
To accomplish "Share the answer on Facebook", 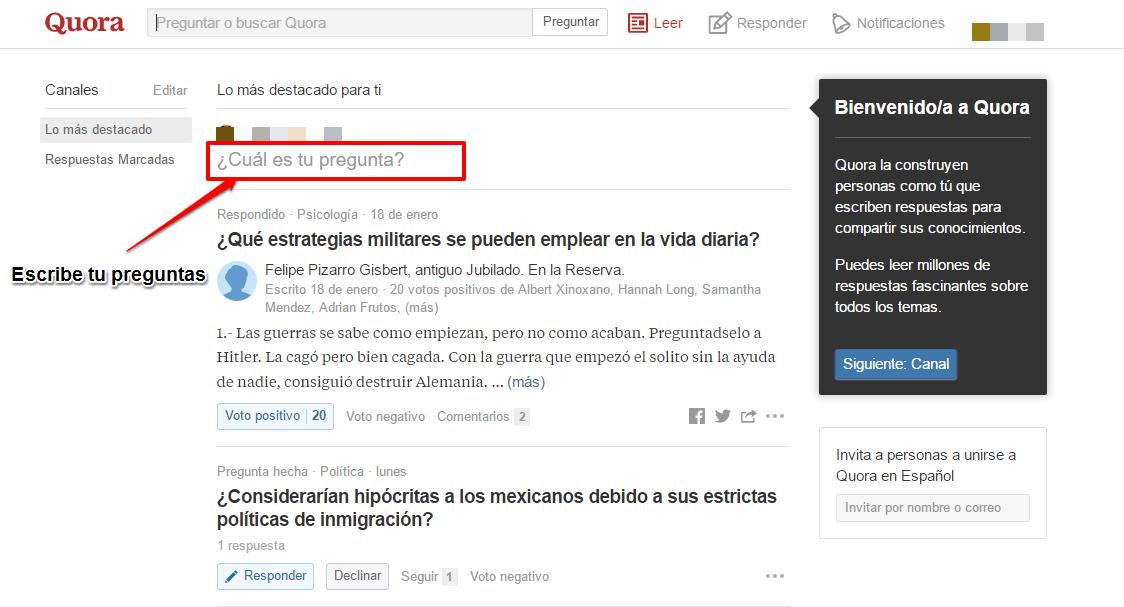I will [697, 416].
